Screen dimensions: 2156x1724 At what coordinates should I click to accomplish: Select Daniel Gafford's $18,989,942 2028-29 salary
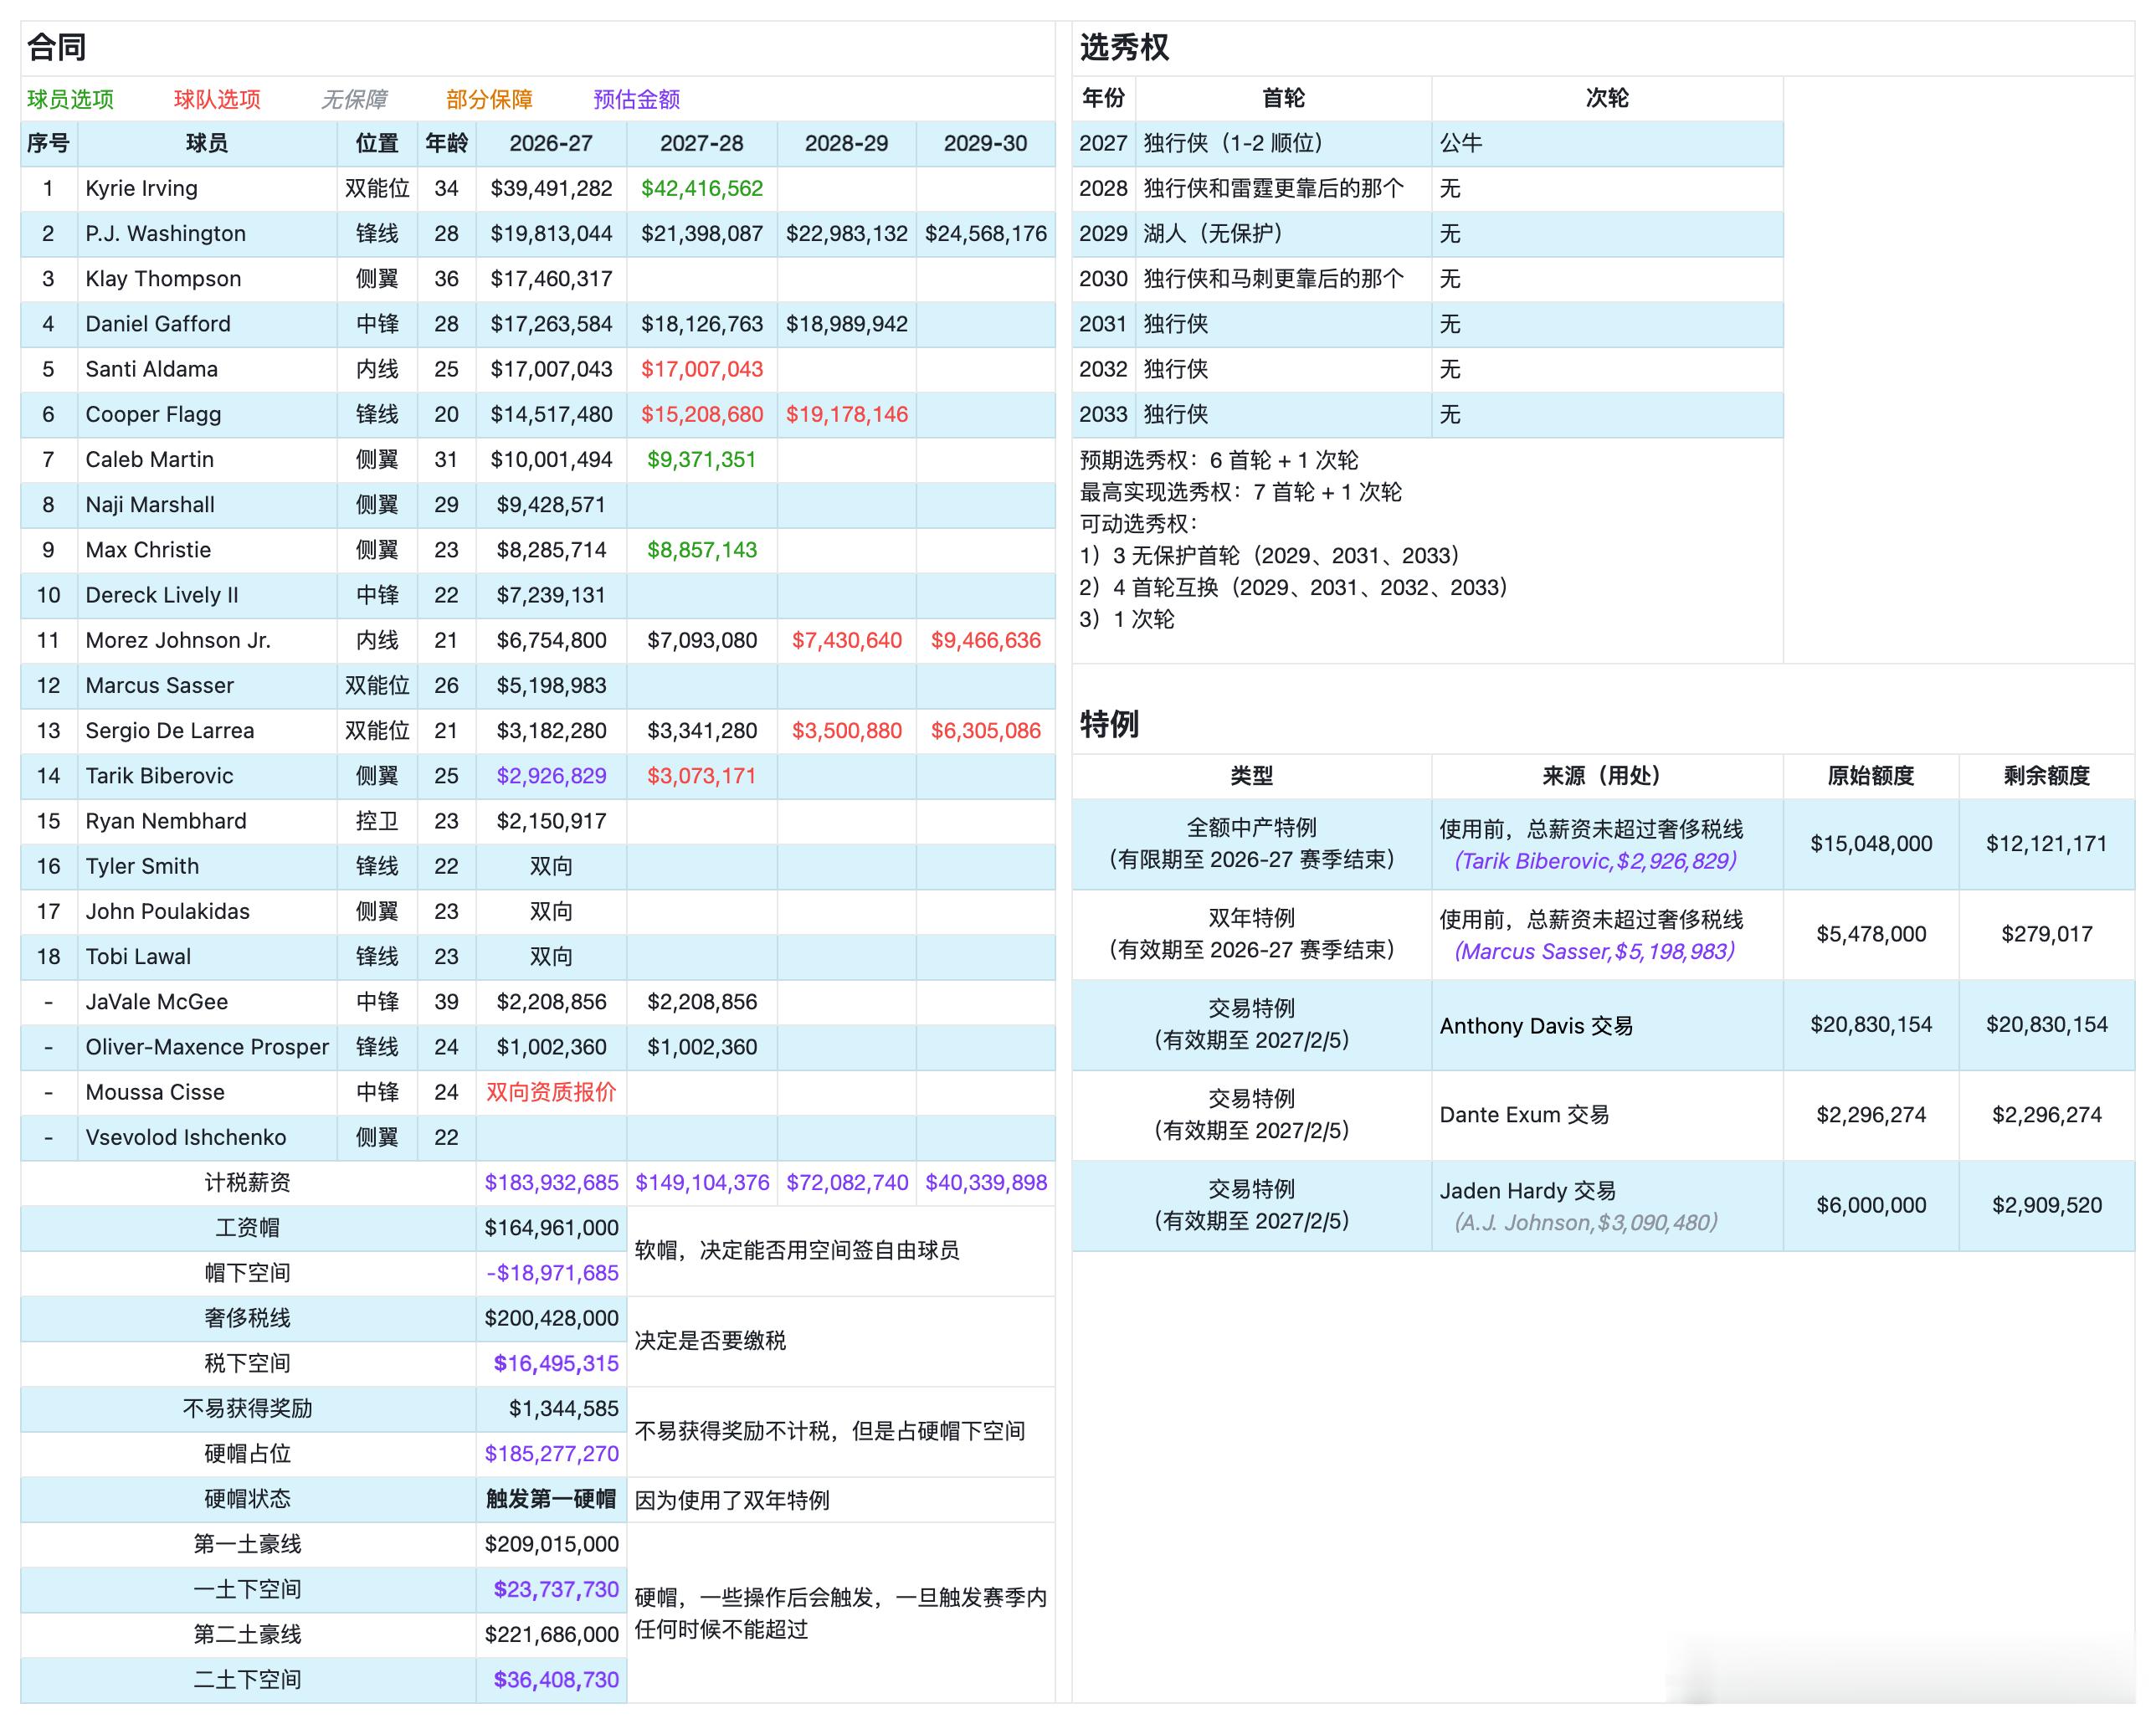846,324
